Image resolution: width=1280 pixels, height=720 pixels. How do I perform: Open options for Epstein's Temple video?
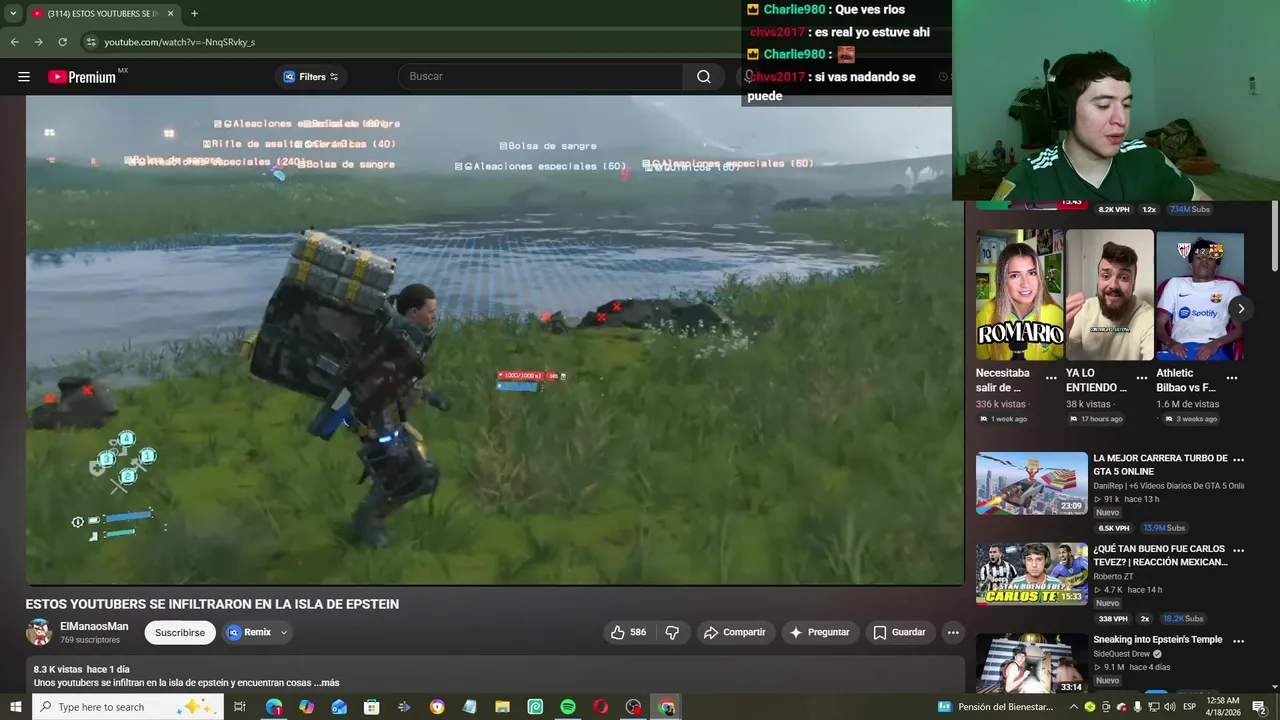(x=1238, y=641)
